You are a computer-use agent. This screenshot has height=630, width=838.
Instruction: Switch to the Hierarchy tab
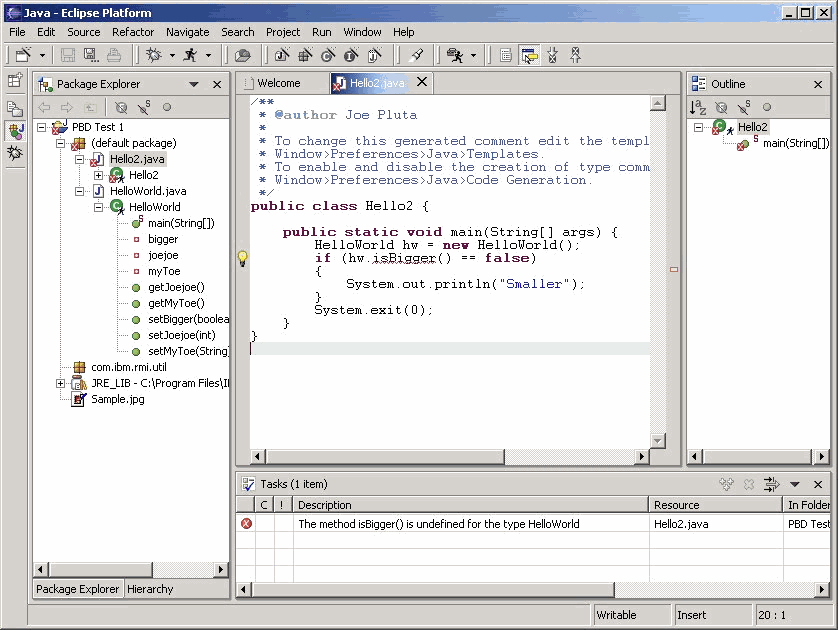coord(150,589)
